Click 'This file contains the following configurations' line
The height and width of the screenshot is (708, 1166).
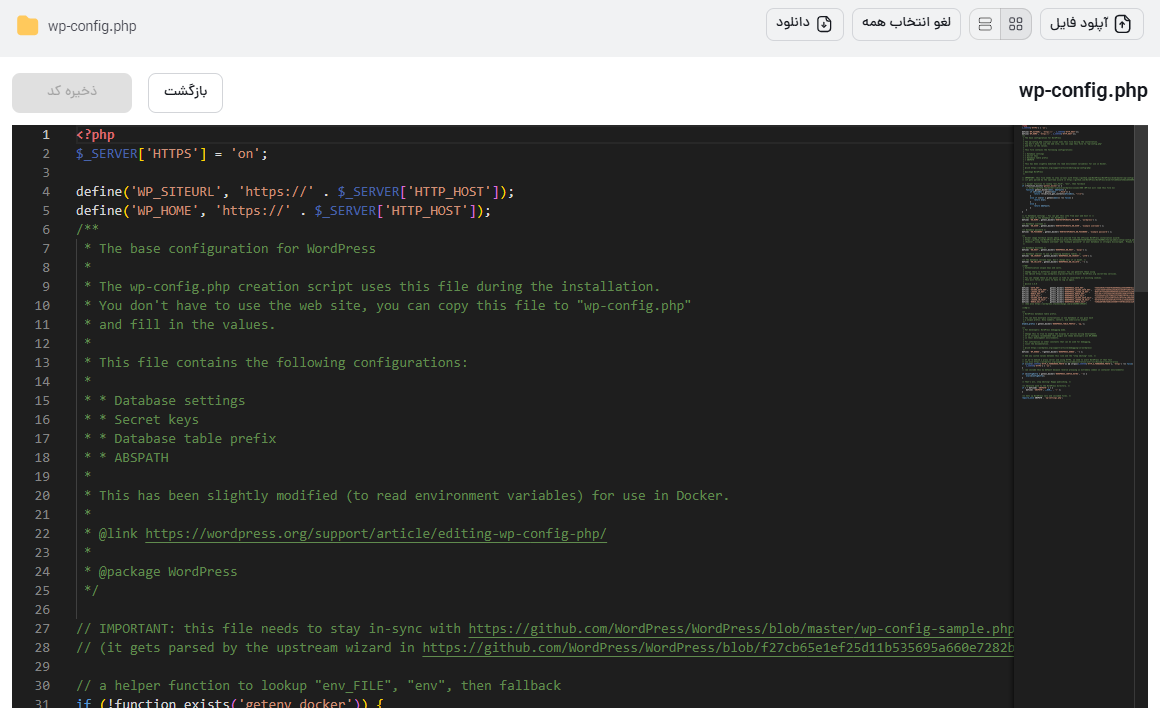pyautogui.click(x=276, y=363)
